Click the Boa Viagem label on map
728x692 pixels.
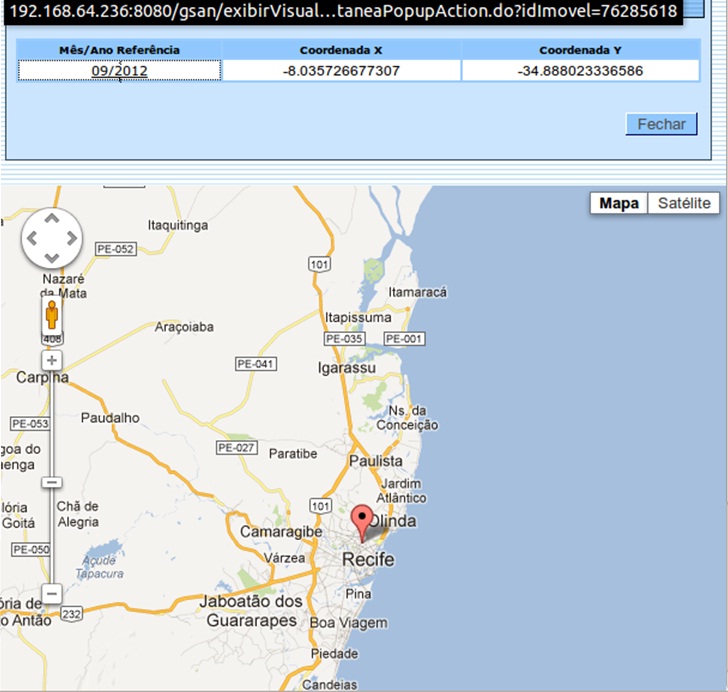[348, 623]
